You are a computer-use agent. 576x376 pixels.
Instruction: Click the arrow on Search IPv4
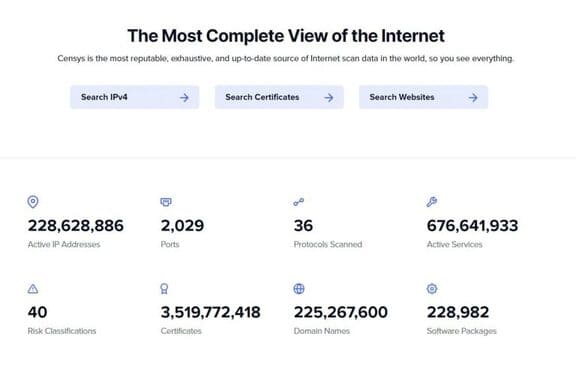pyautogui.click(x=184, y=97)
